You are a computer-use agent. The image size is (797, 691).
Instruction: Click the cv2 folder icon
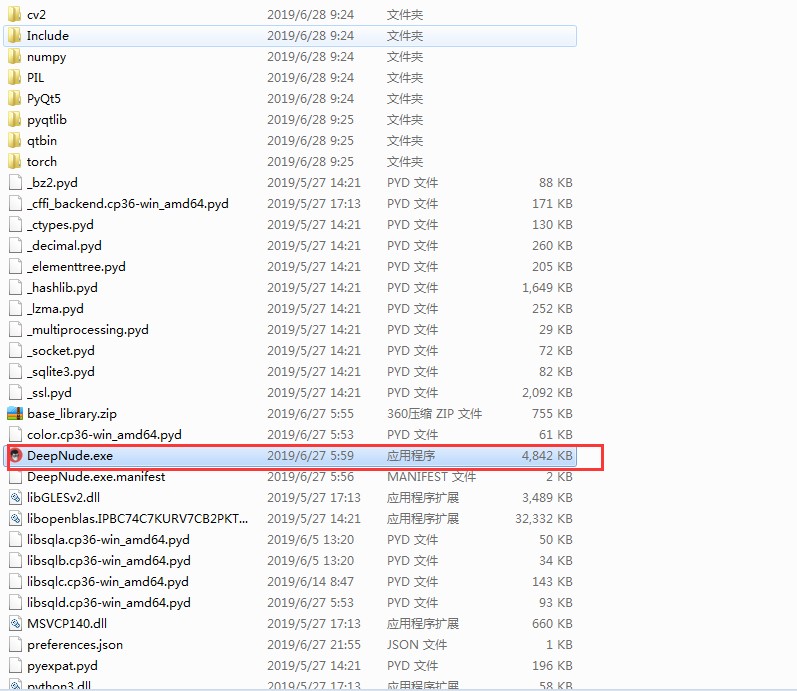pyautogui.click(x=14, y=15)
